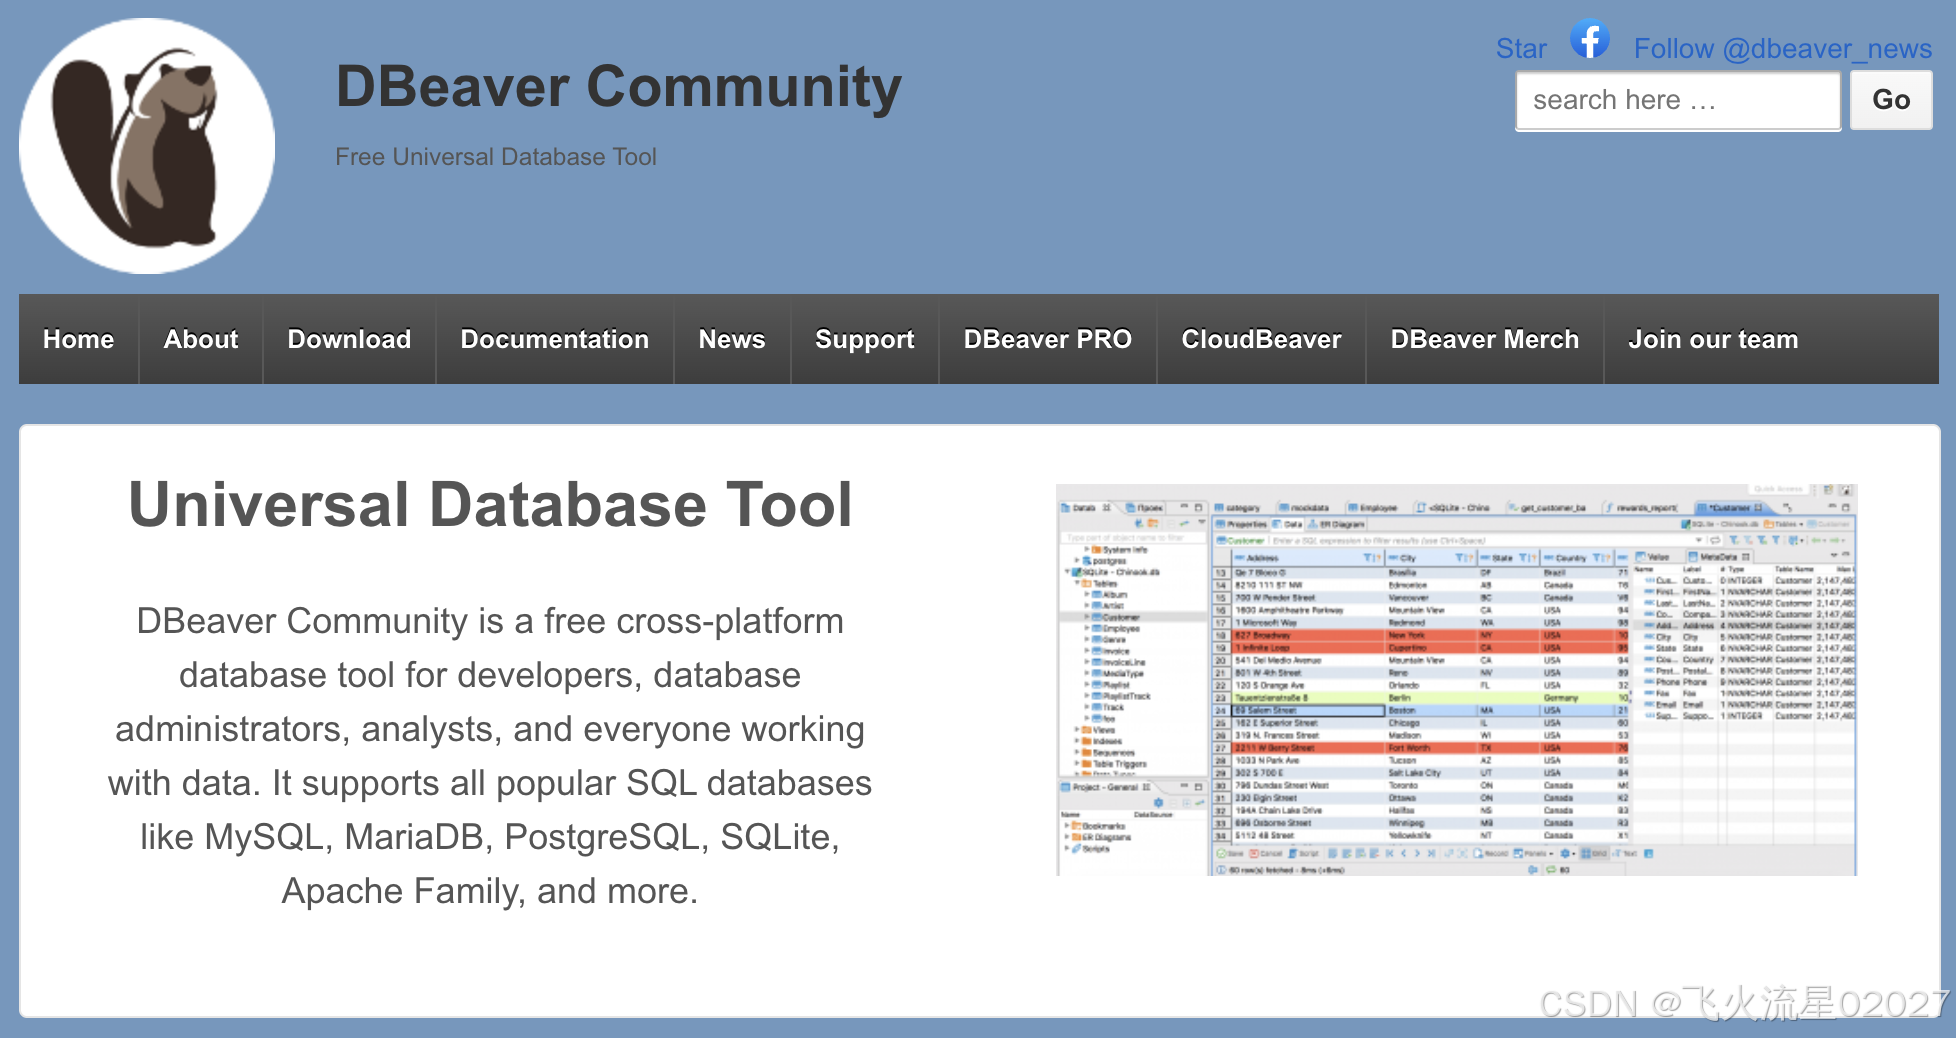Open the Facebook icon link

1589,40
